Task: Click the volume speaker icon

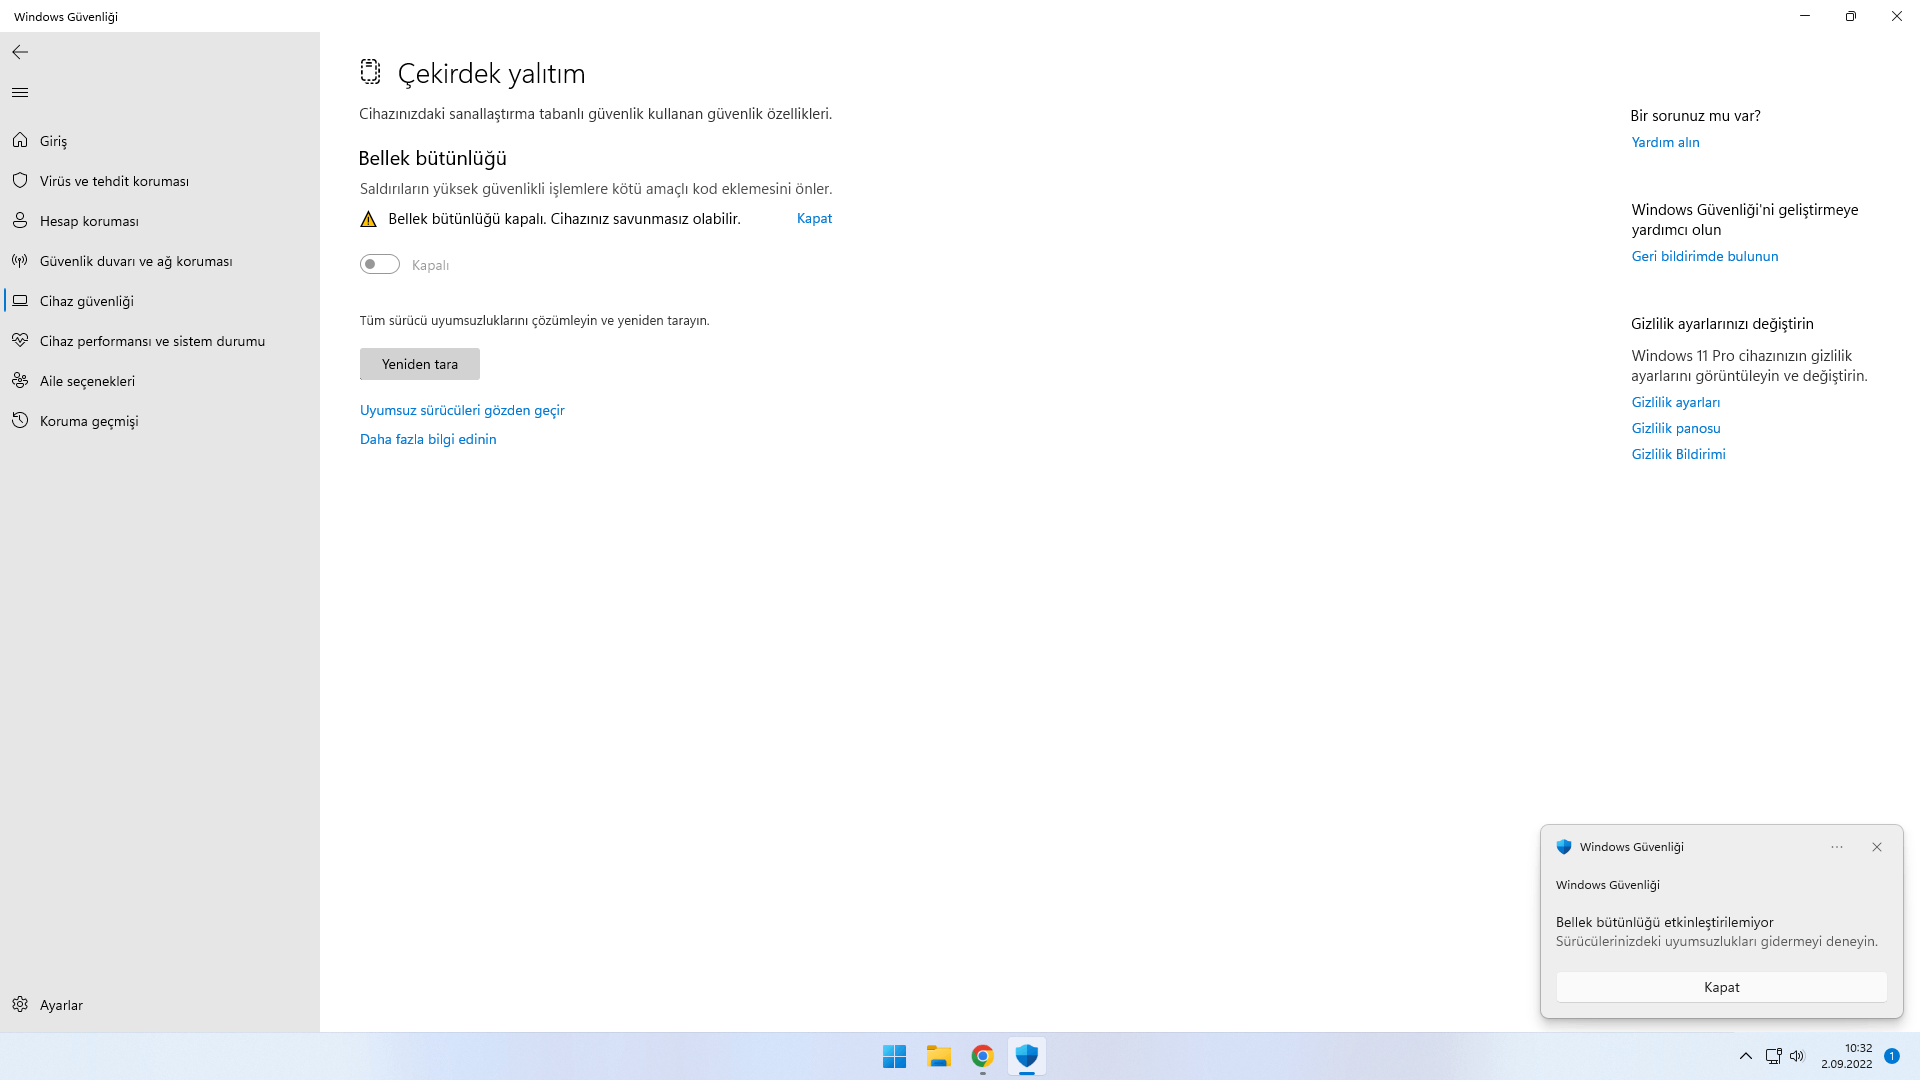Action: (x=1797, y=1056)
